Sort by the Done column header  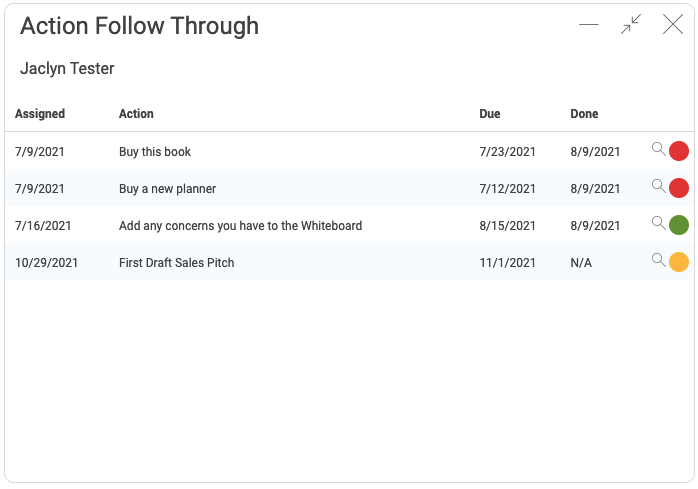[x=584, y=114]
